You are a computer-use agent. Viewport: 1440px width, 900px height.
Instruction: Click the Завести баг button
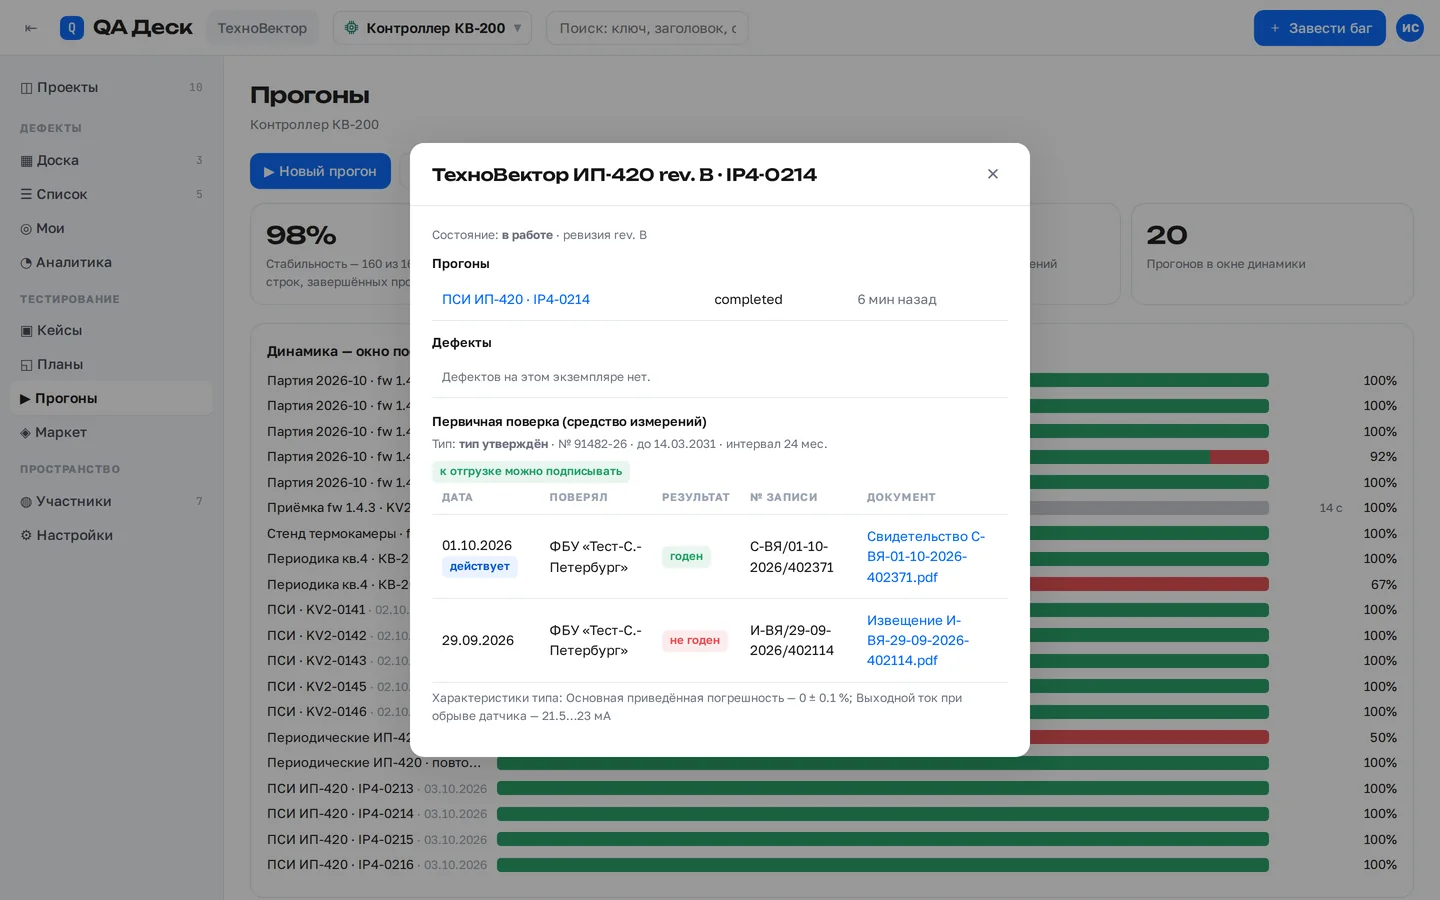[1320, 28]
